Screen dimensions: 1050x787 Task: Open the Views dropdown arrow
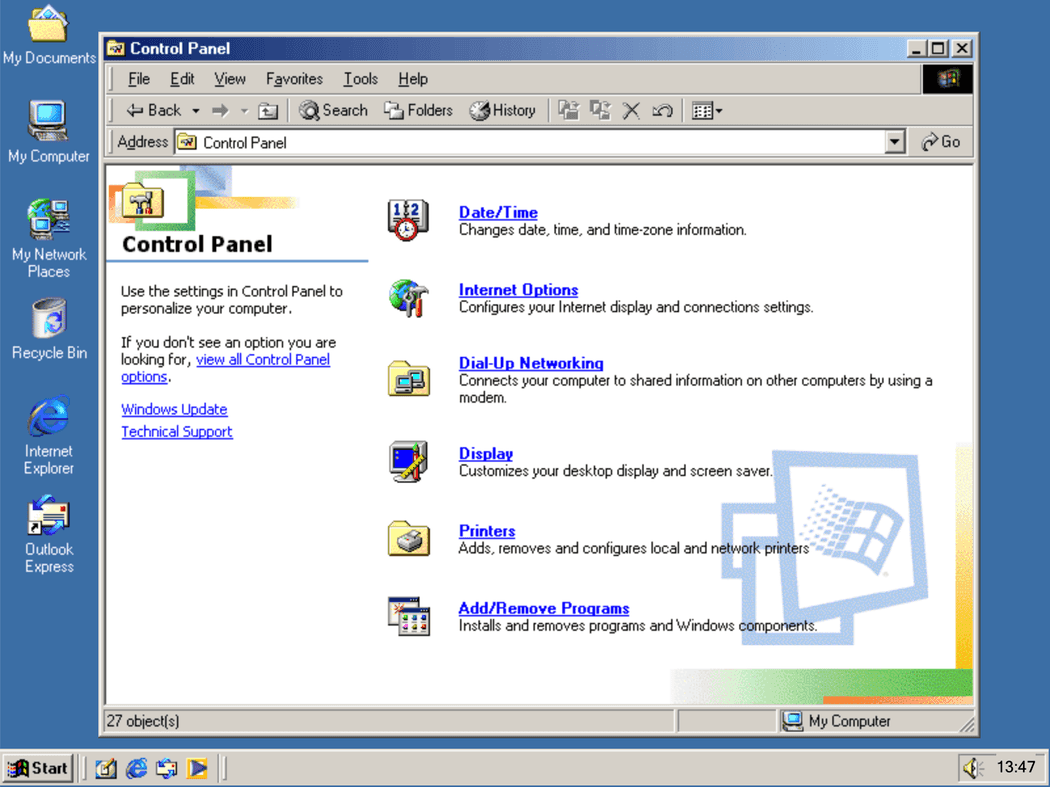click(719, 110)
